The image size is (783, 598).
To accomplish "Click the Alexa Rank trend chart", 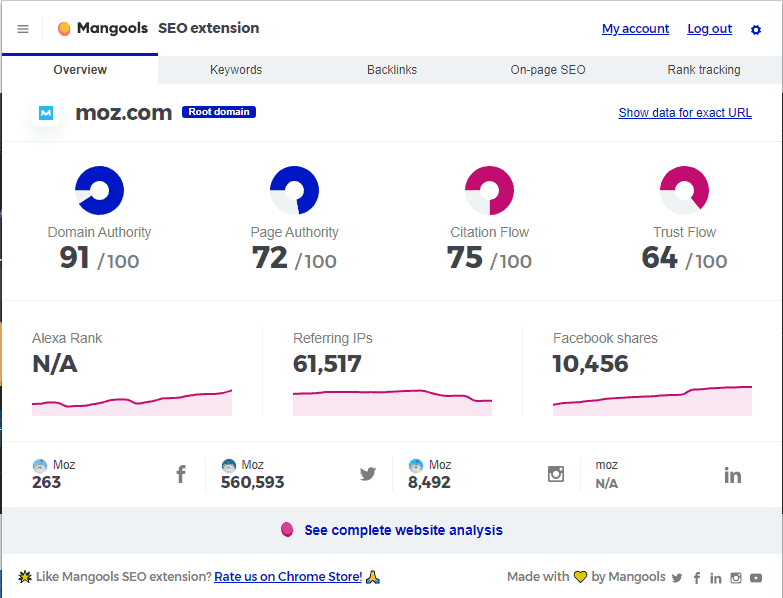I will coord(132,402).
